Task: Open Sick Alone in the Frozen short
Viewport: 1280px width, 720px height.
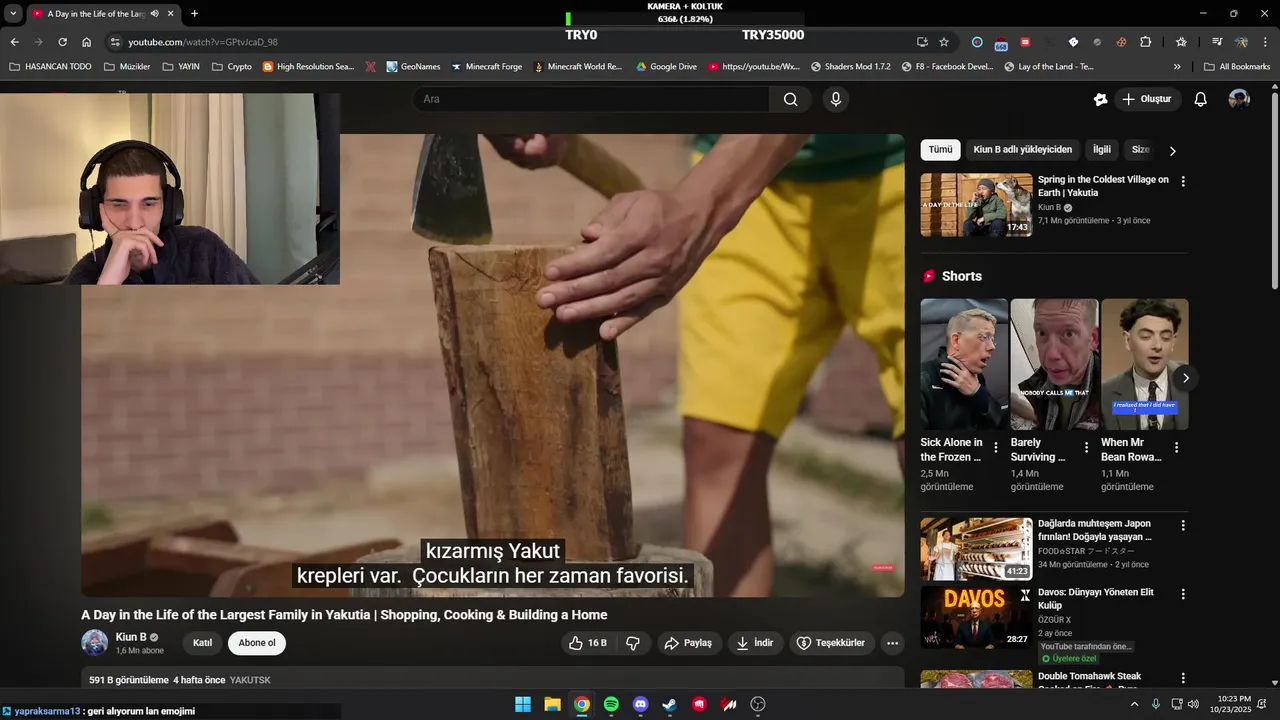Action: click(964, 364)
